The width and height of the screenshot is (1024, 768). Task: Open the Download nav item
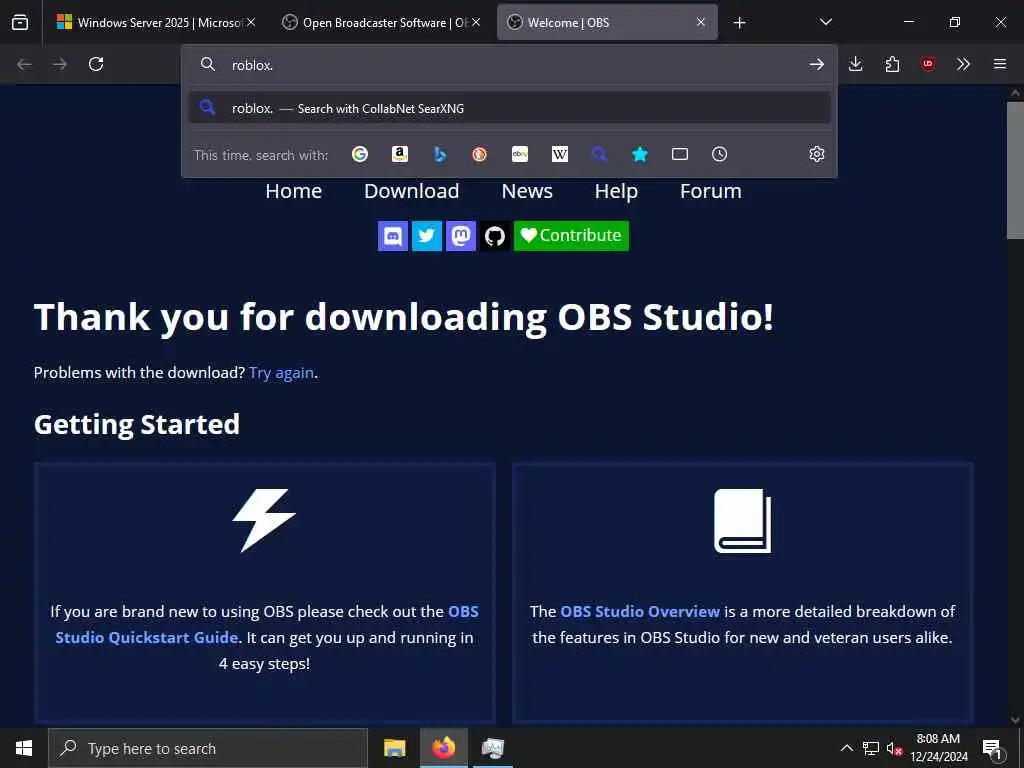(411, 191)
